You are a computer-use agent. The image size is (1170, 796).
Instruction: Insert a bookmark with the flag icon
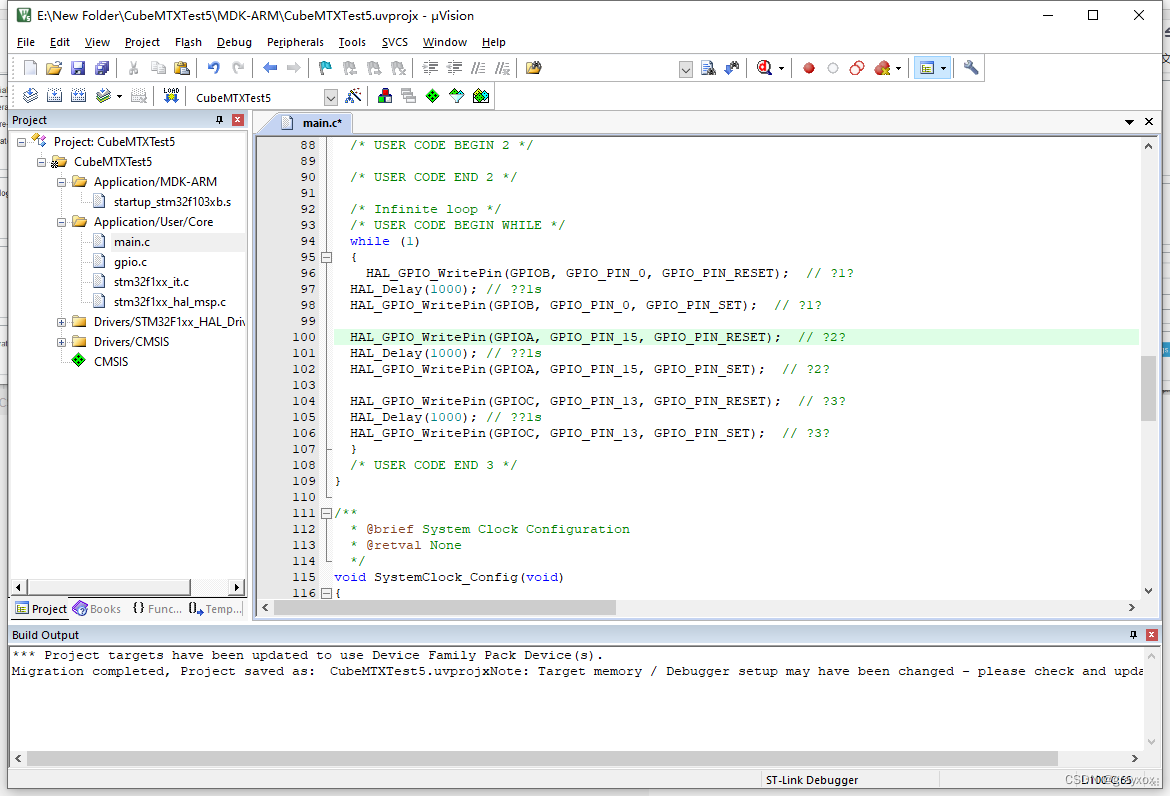(x=325, y=68)
